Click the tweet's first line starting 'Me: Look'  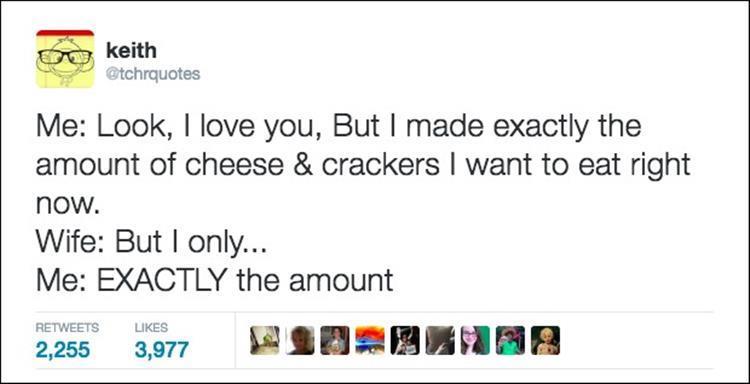pos(338,127)
